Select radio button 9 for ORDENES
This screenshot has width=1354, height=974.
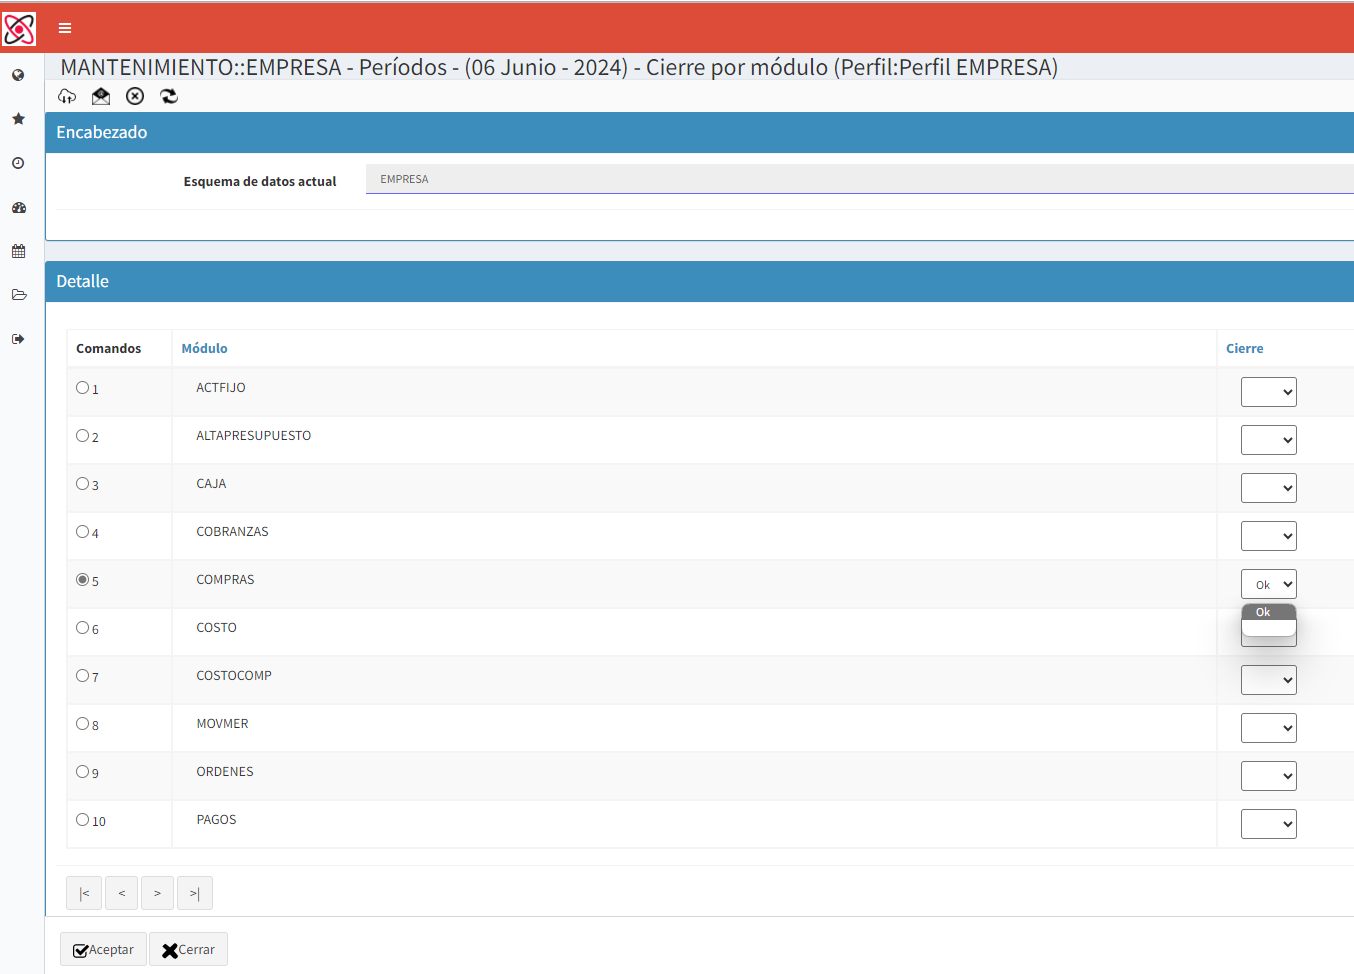(x=83, y=772)
